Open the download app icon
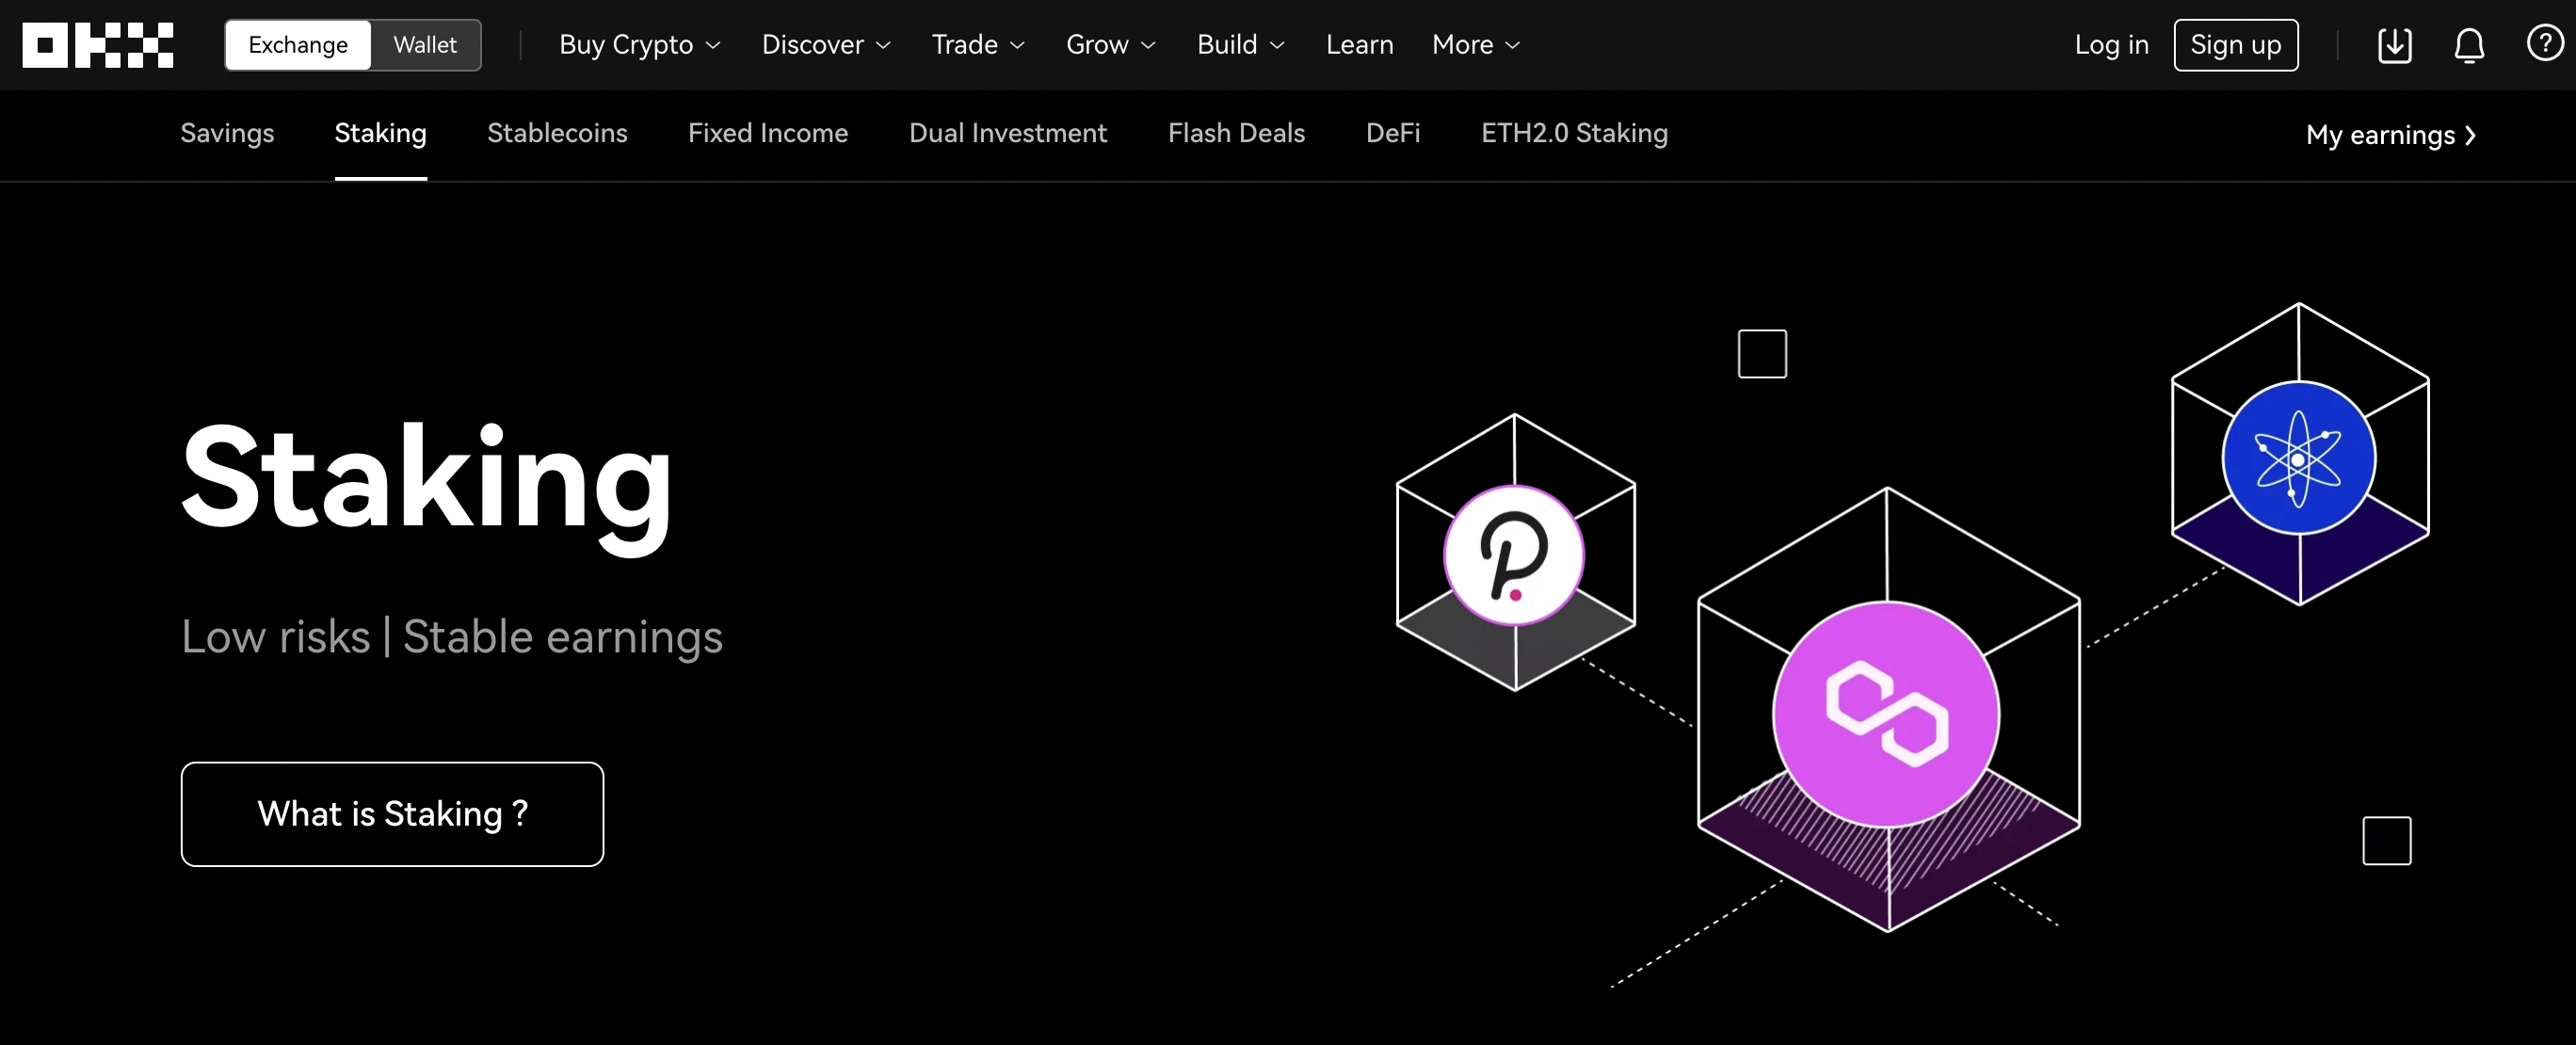The height and width of the screenshot is (1045, 2576). point(2394,45)
